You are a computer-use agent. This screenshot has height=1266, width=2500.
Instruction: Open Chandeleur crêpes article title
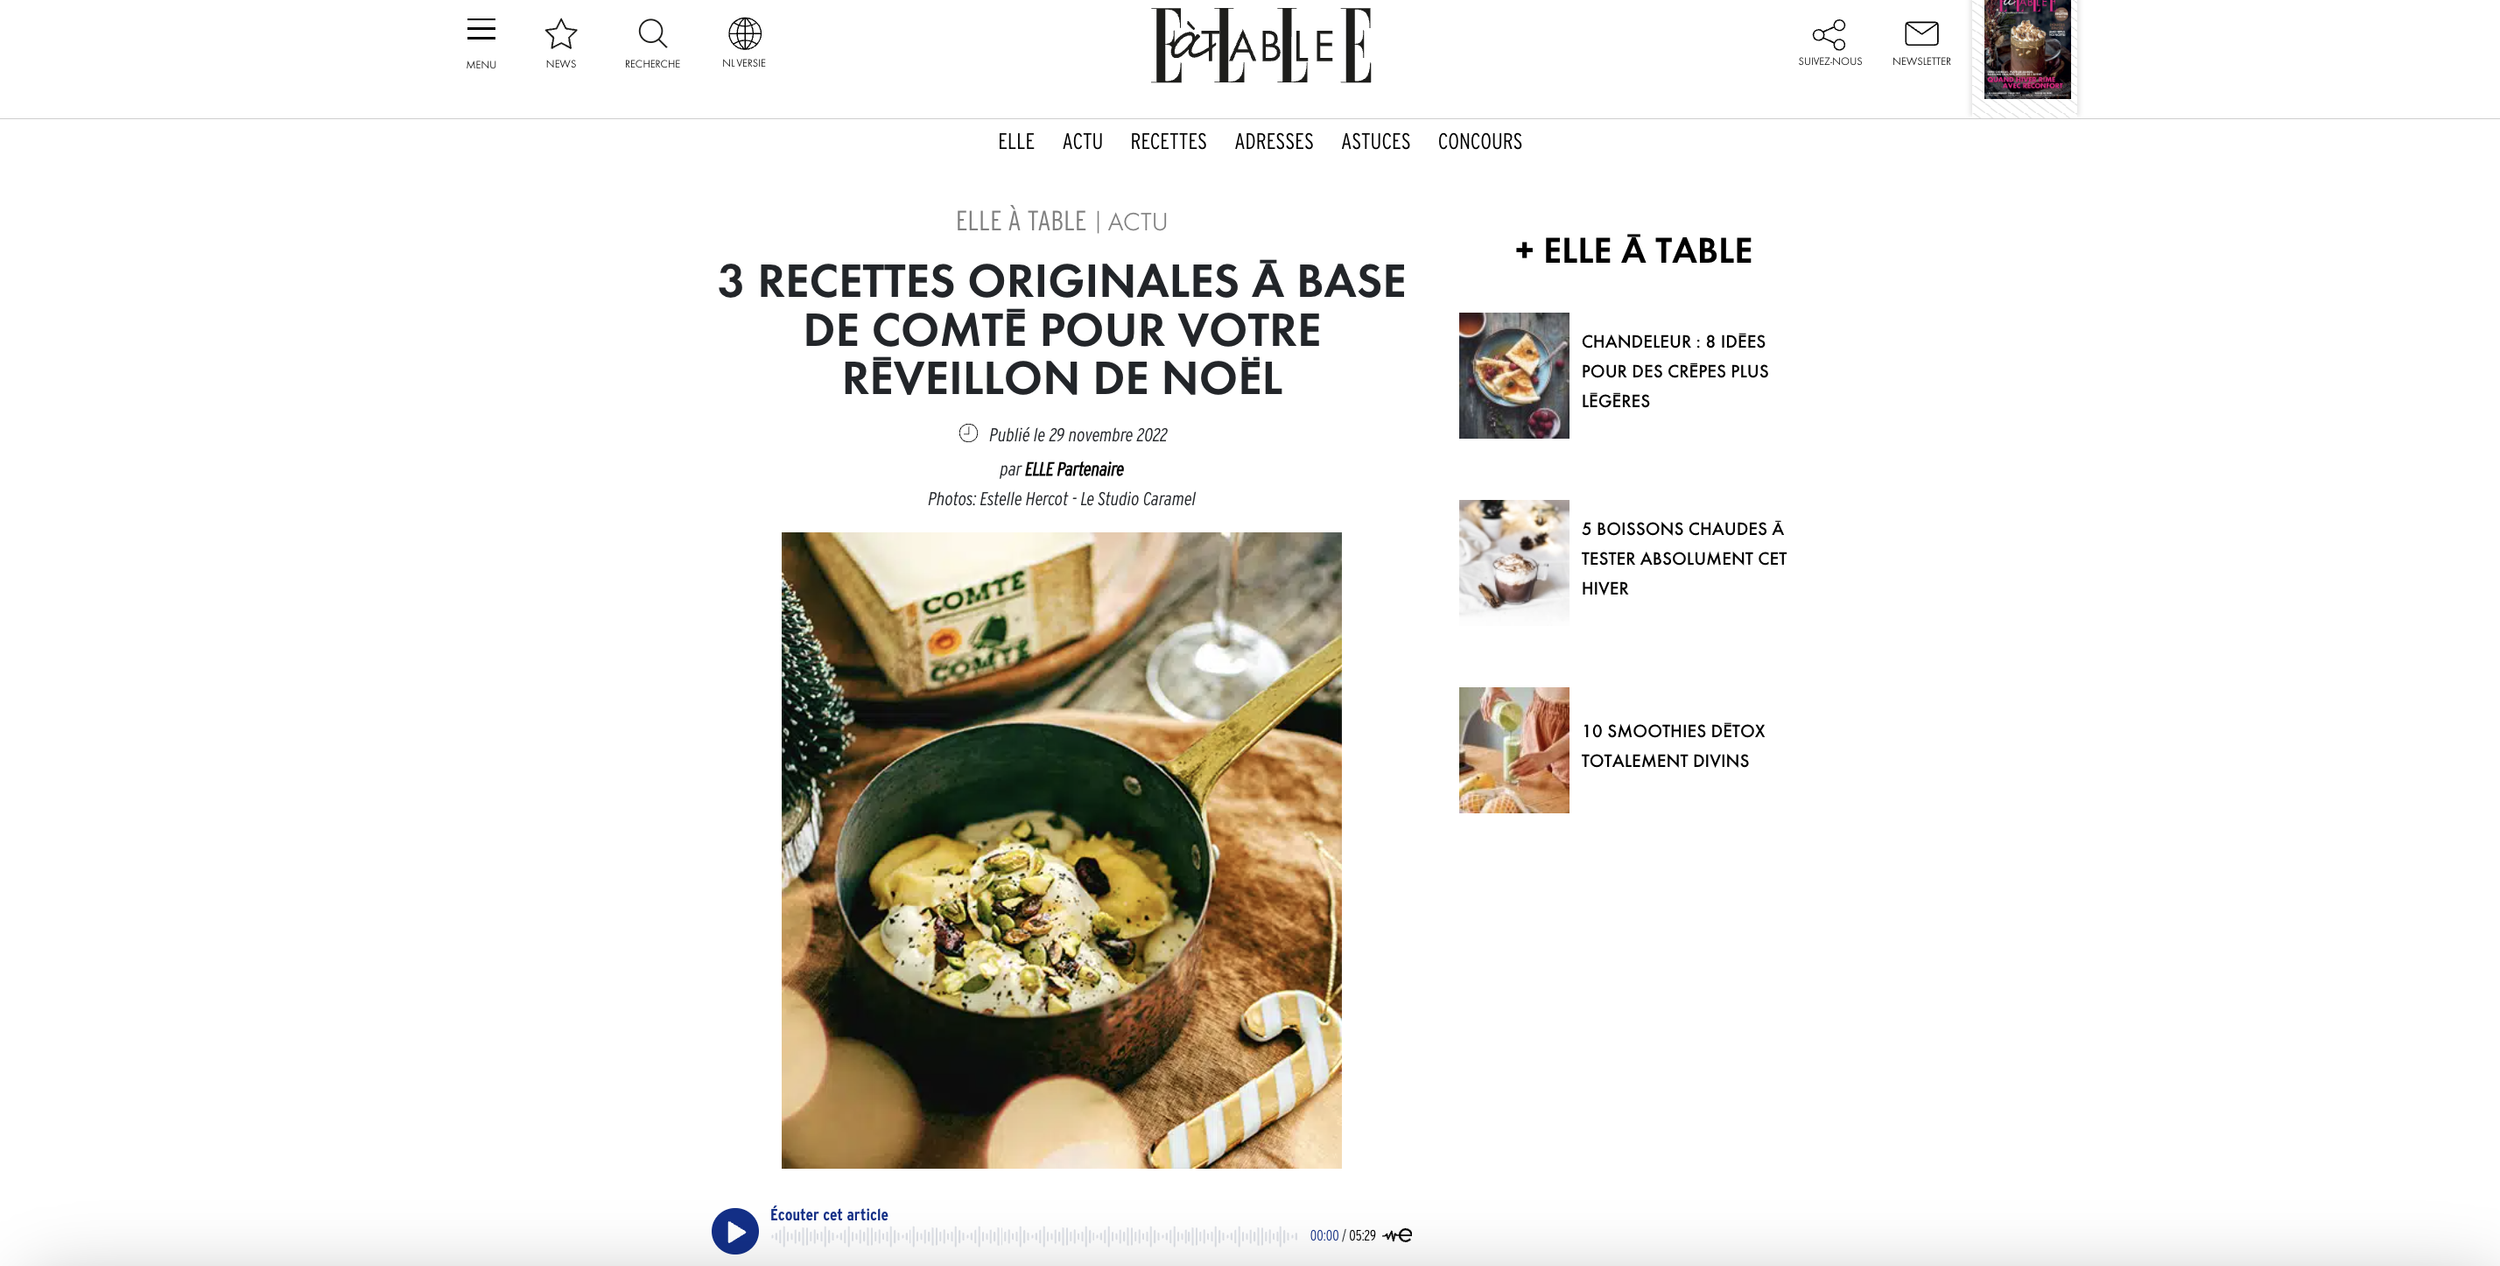coord(1674,371)
